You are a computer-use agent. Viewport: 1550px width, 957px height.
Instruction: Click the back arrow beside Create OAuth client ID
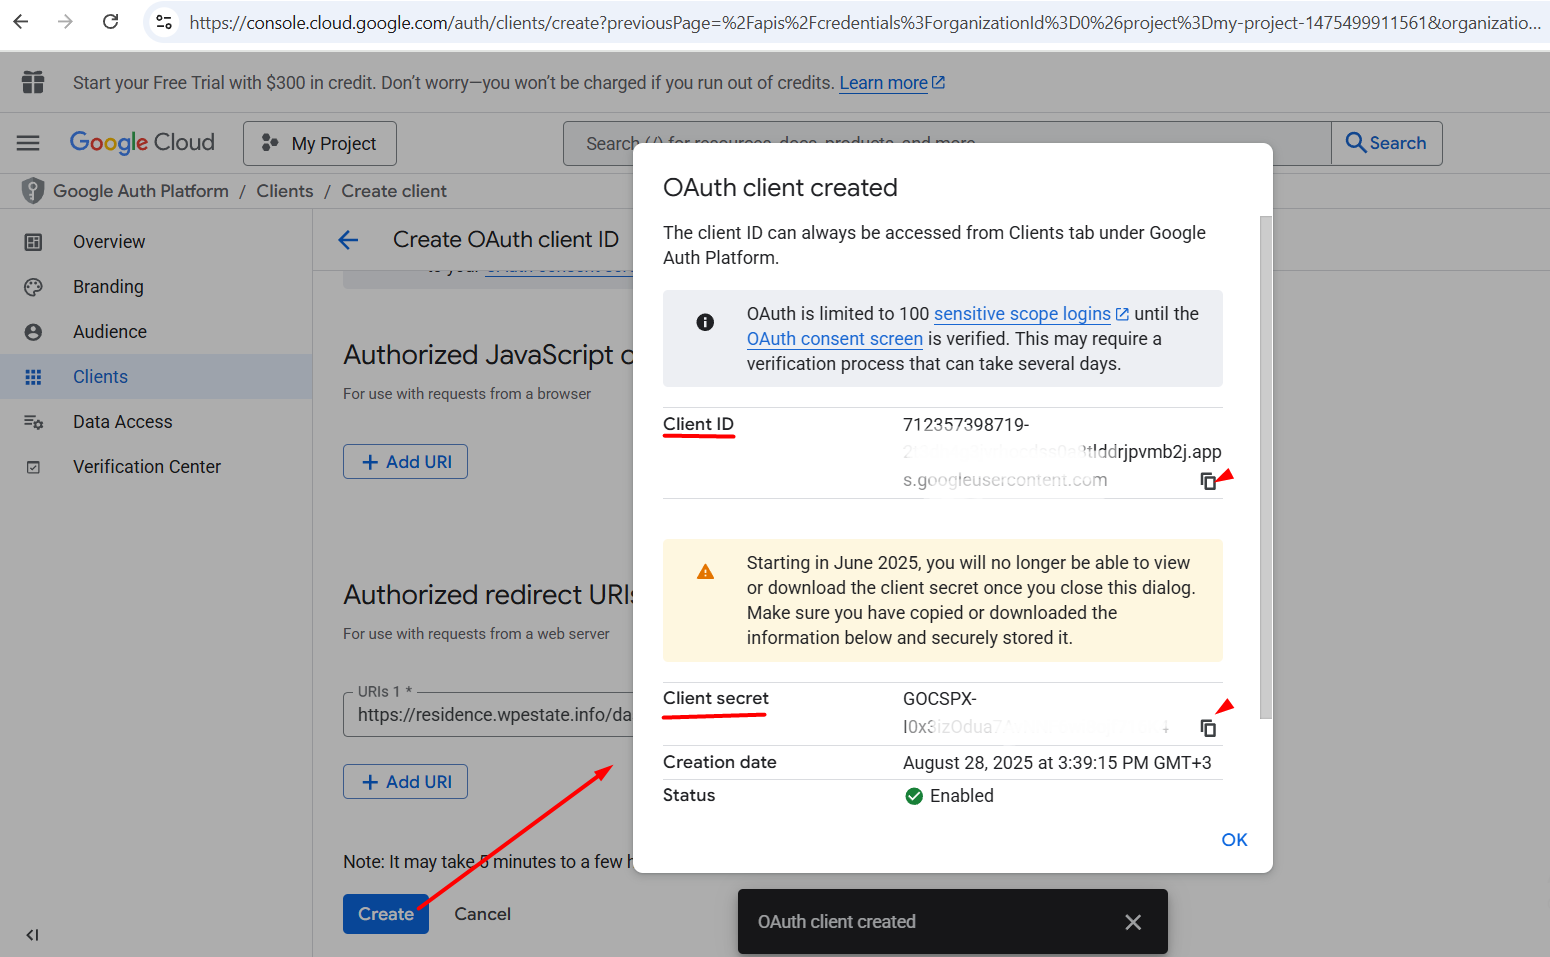coord(348,240)
